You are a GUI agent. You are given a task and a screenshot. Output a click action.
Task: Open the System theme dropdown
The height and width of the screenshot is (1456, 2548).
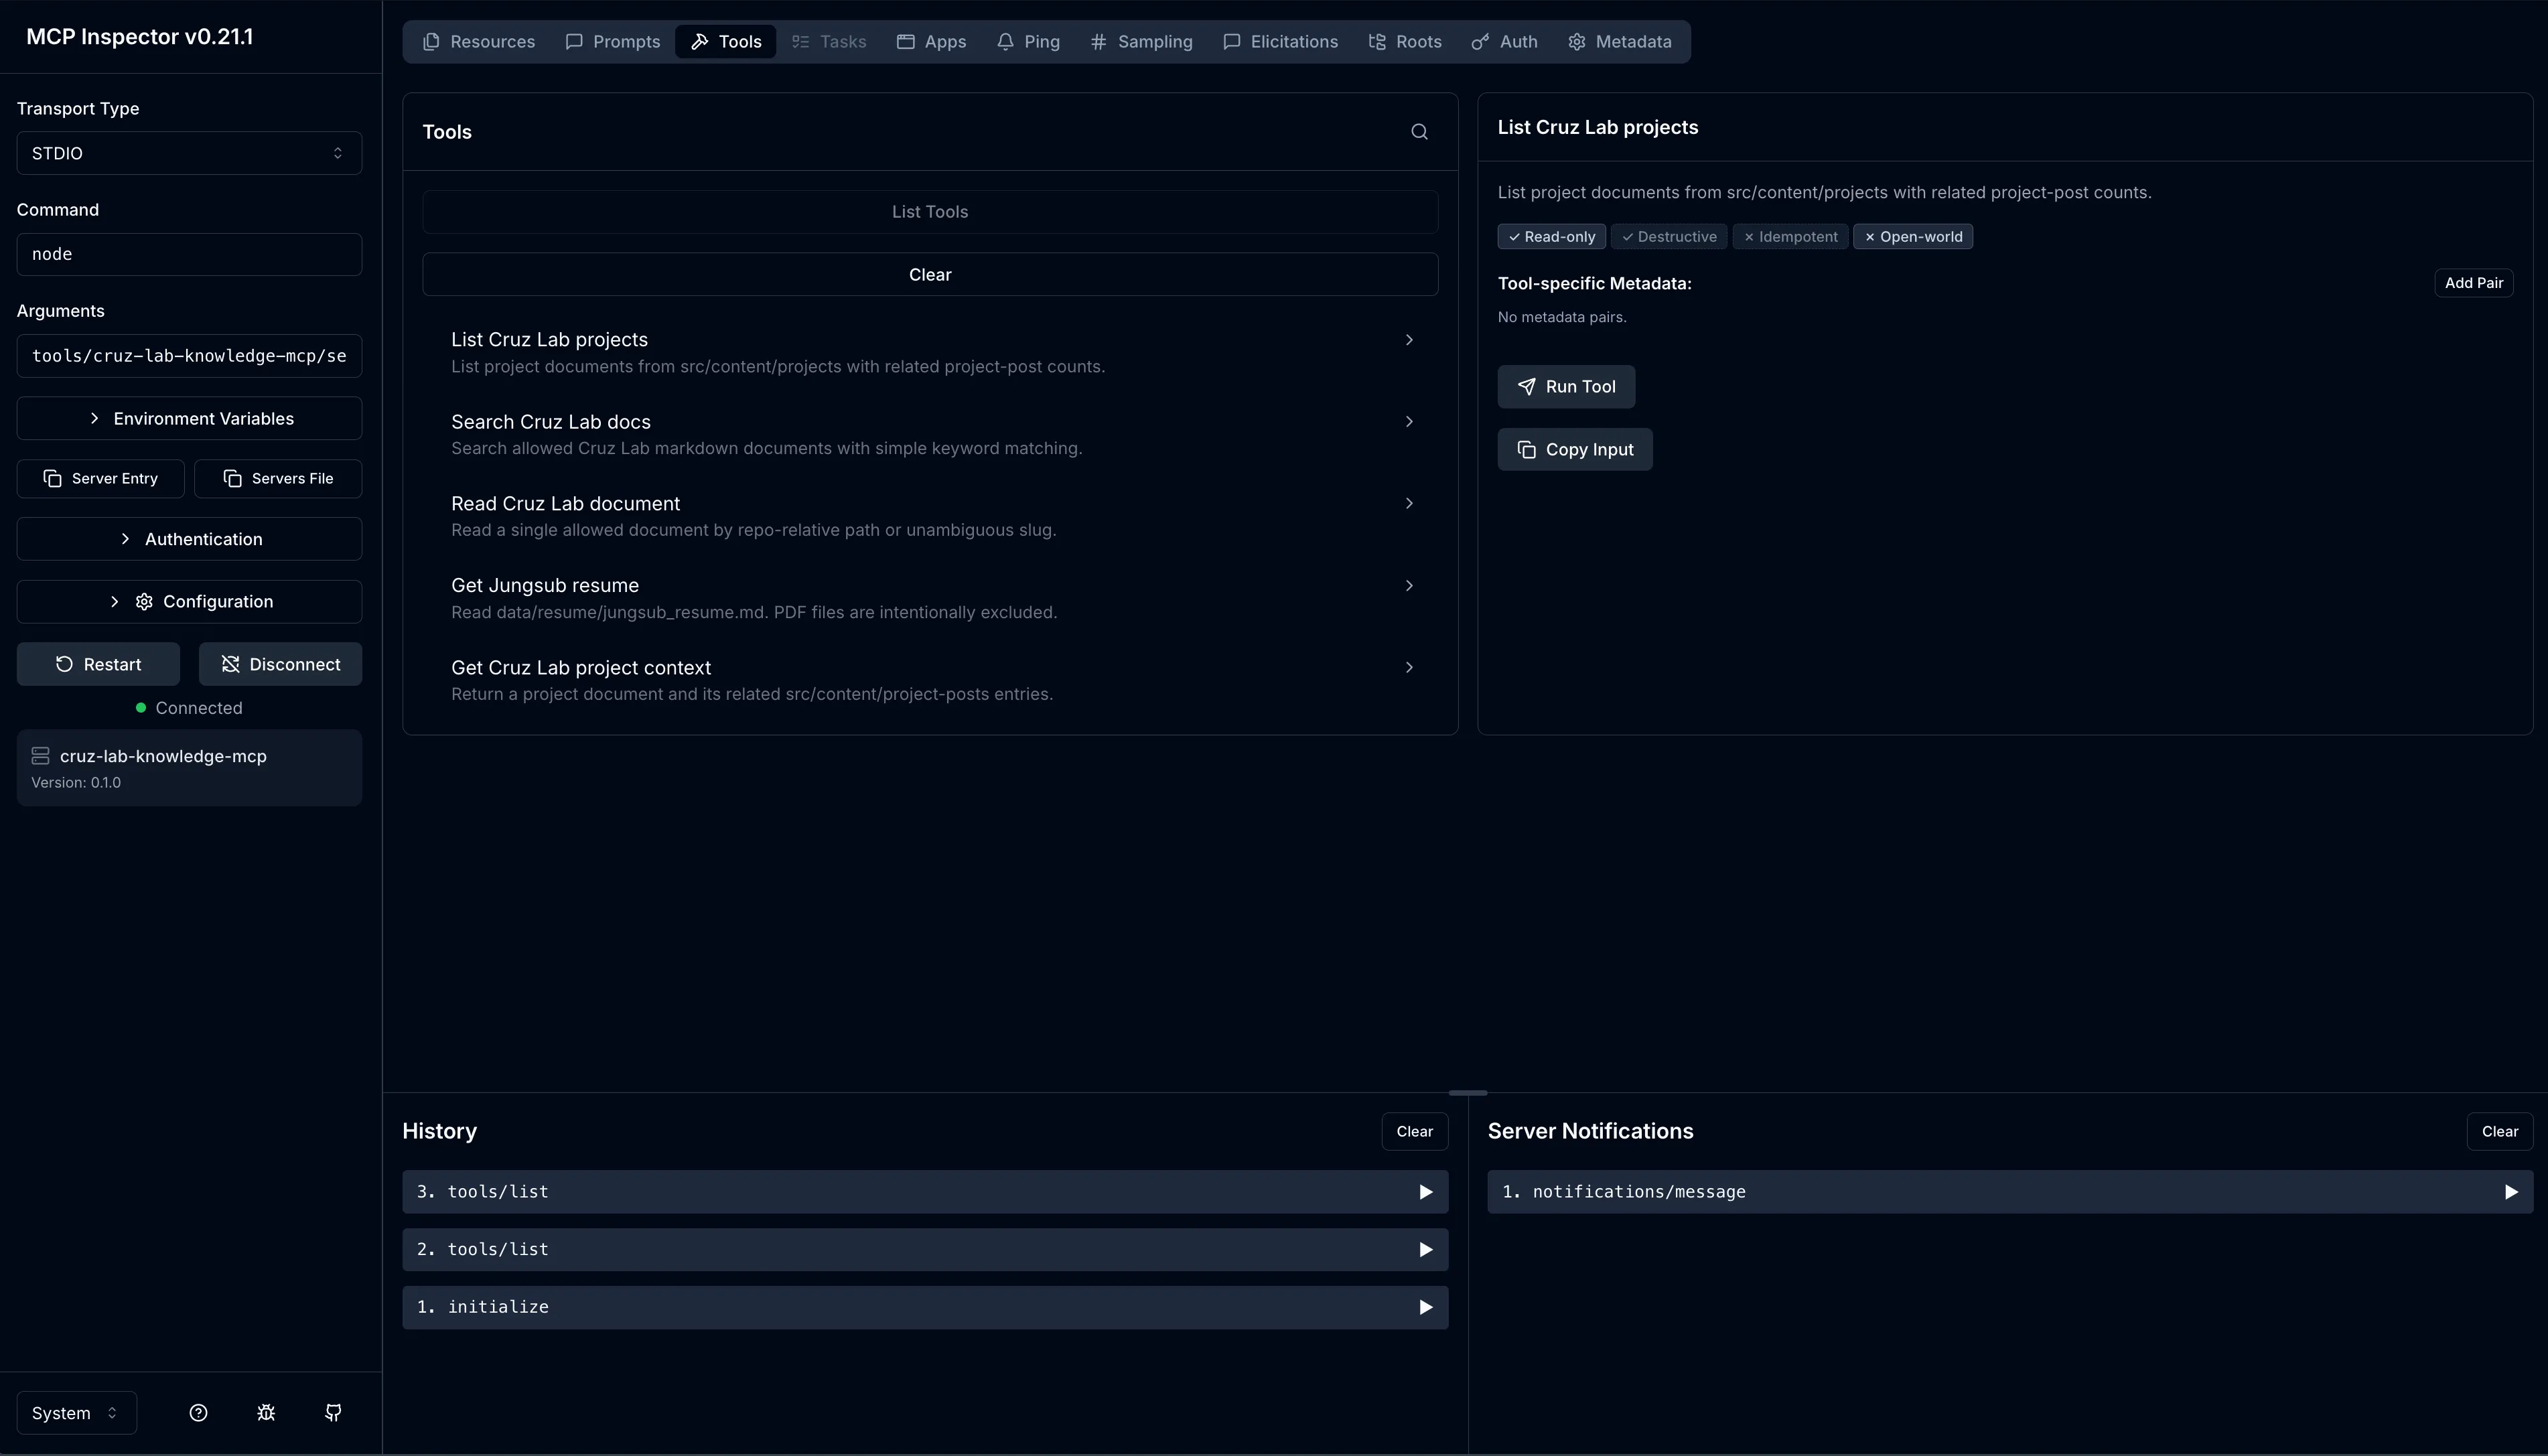tap(76, 1413)
